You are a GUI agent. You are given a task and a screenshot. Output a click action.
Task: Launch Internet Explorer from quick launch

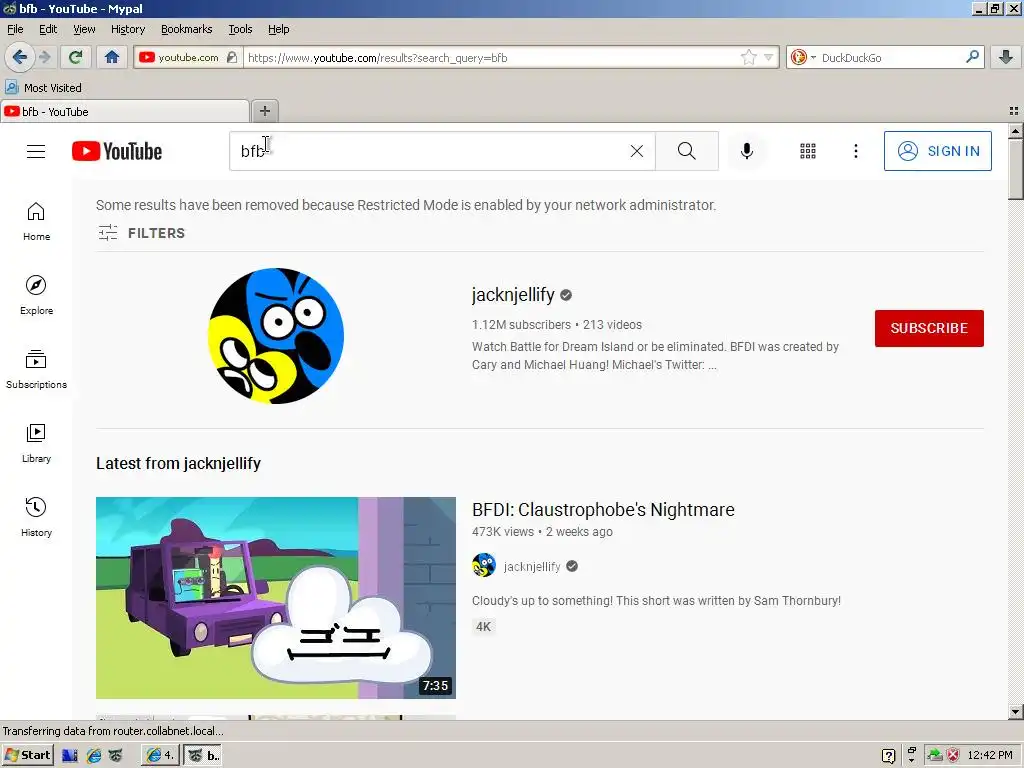[94, 756]
